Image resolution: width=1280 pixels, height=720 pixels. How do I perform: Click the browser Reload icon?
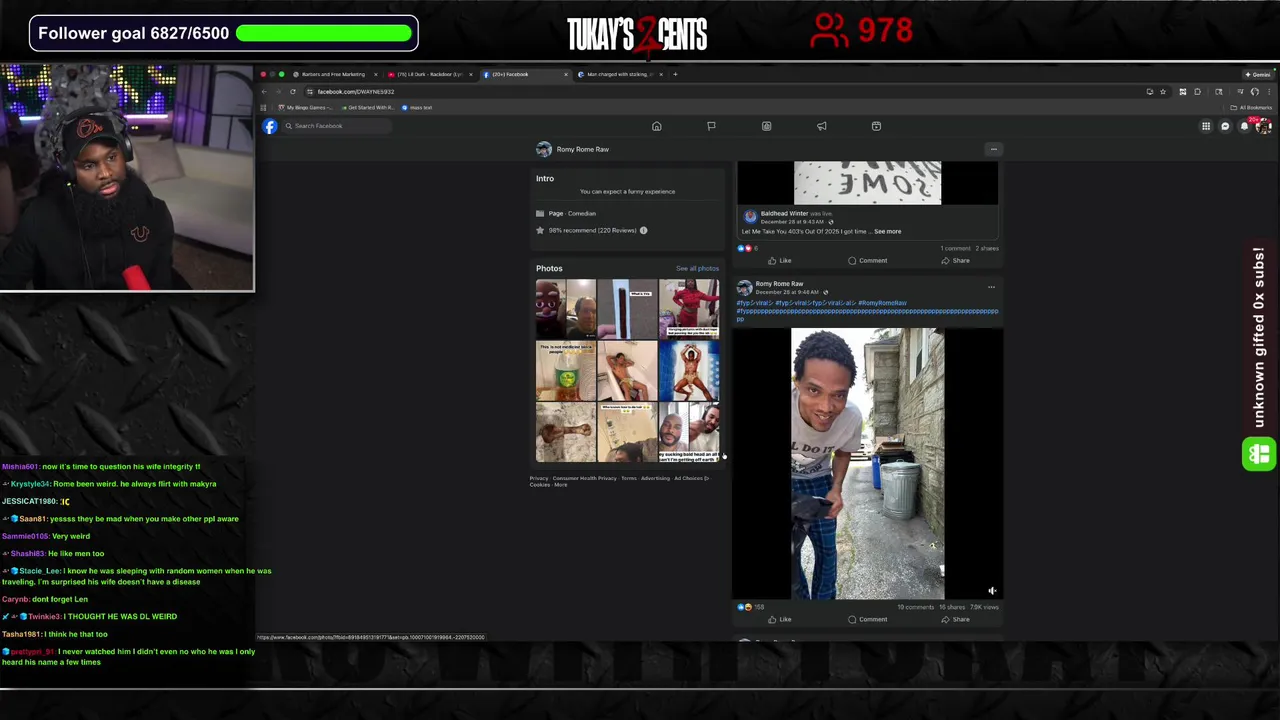(x=293, y=91)
